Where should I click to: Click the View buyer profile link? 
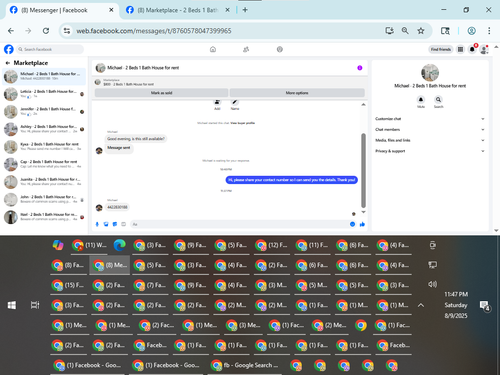point(243,123)
